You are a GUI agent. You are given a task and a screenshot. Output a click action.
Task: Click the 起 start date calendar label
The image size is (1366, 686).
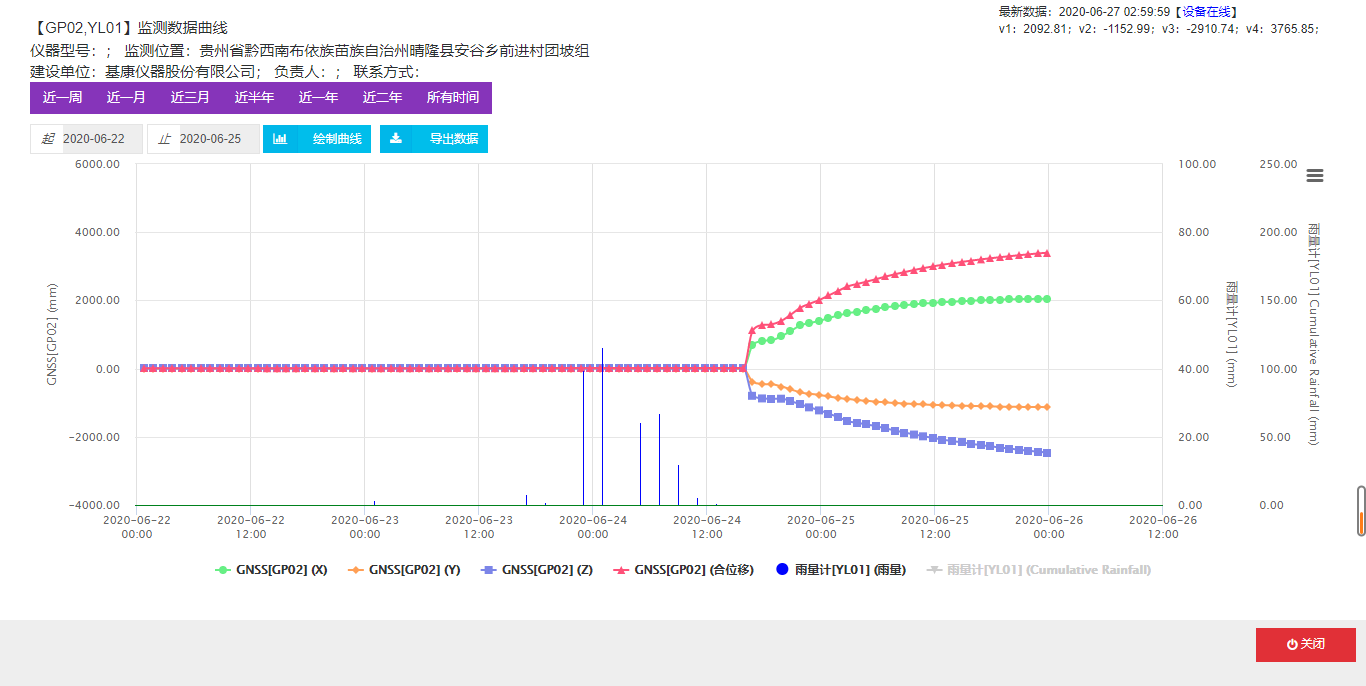coord(47,139)
